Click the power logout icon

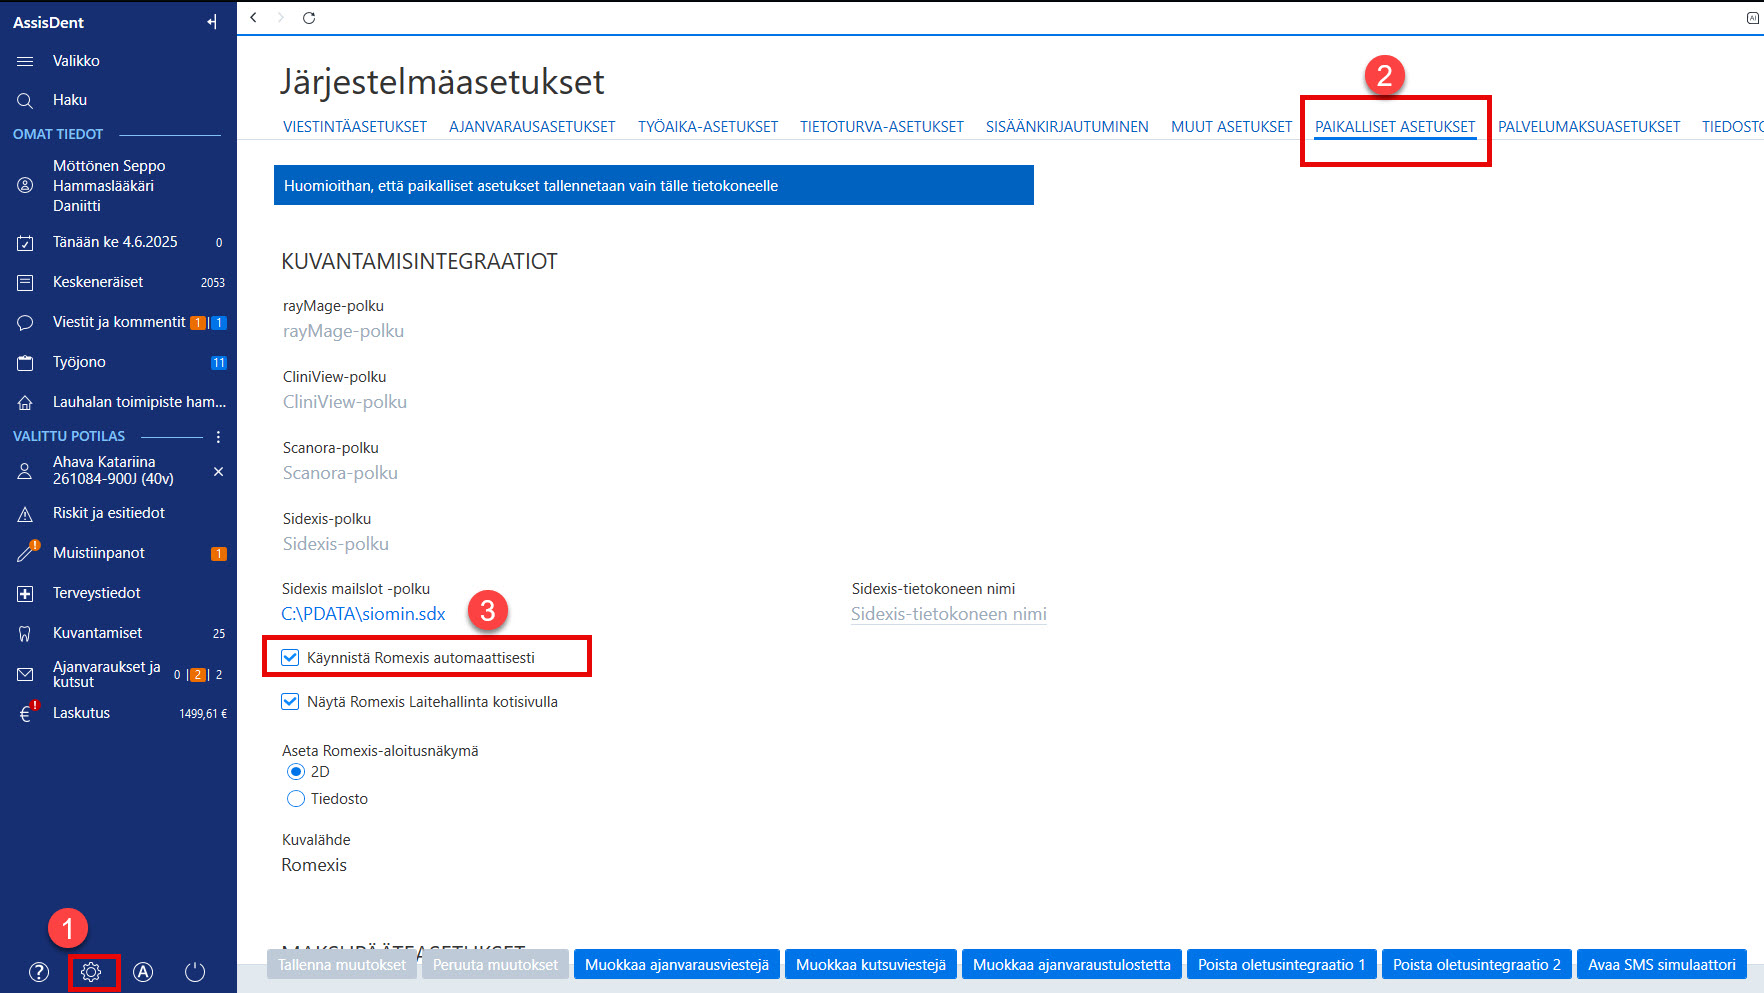(195, 972)
